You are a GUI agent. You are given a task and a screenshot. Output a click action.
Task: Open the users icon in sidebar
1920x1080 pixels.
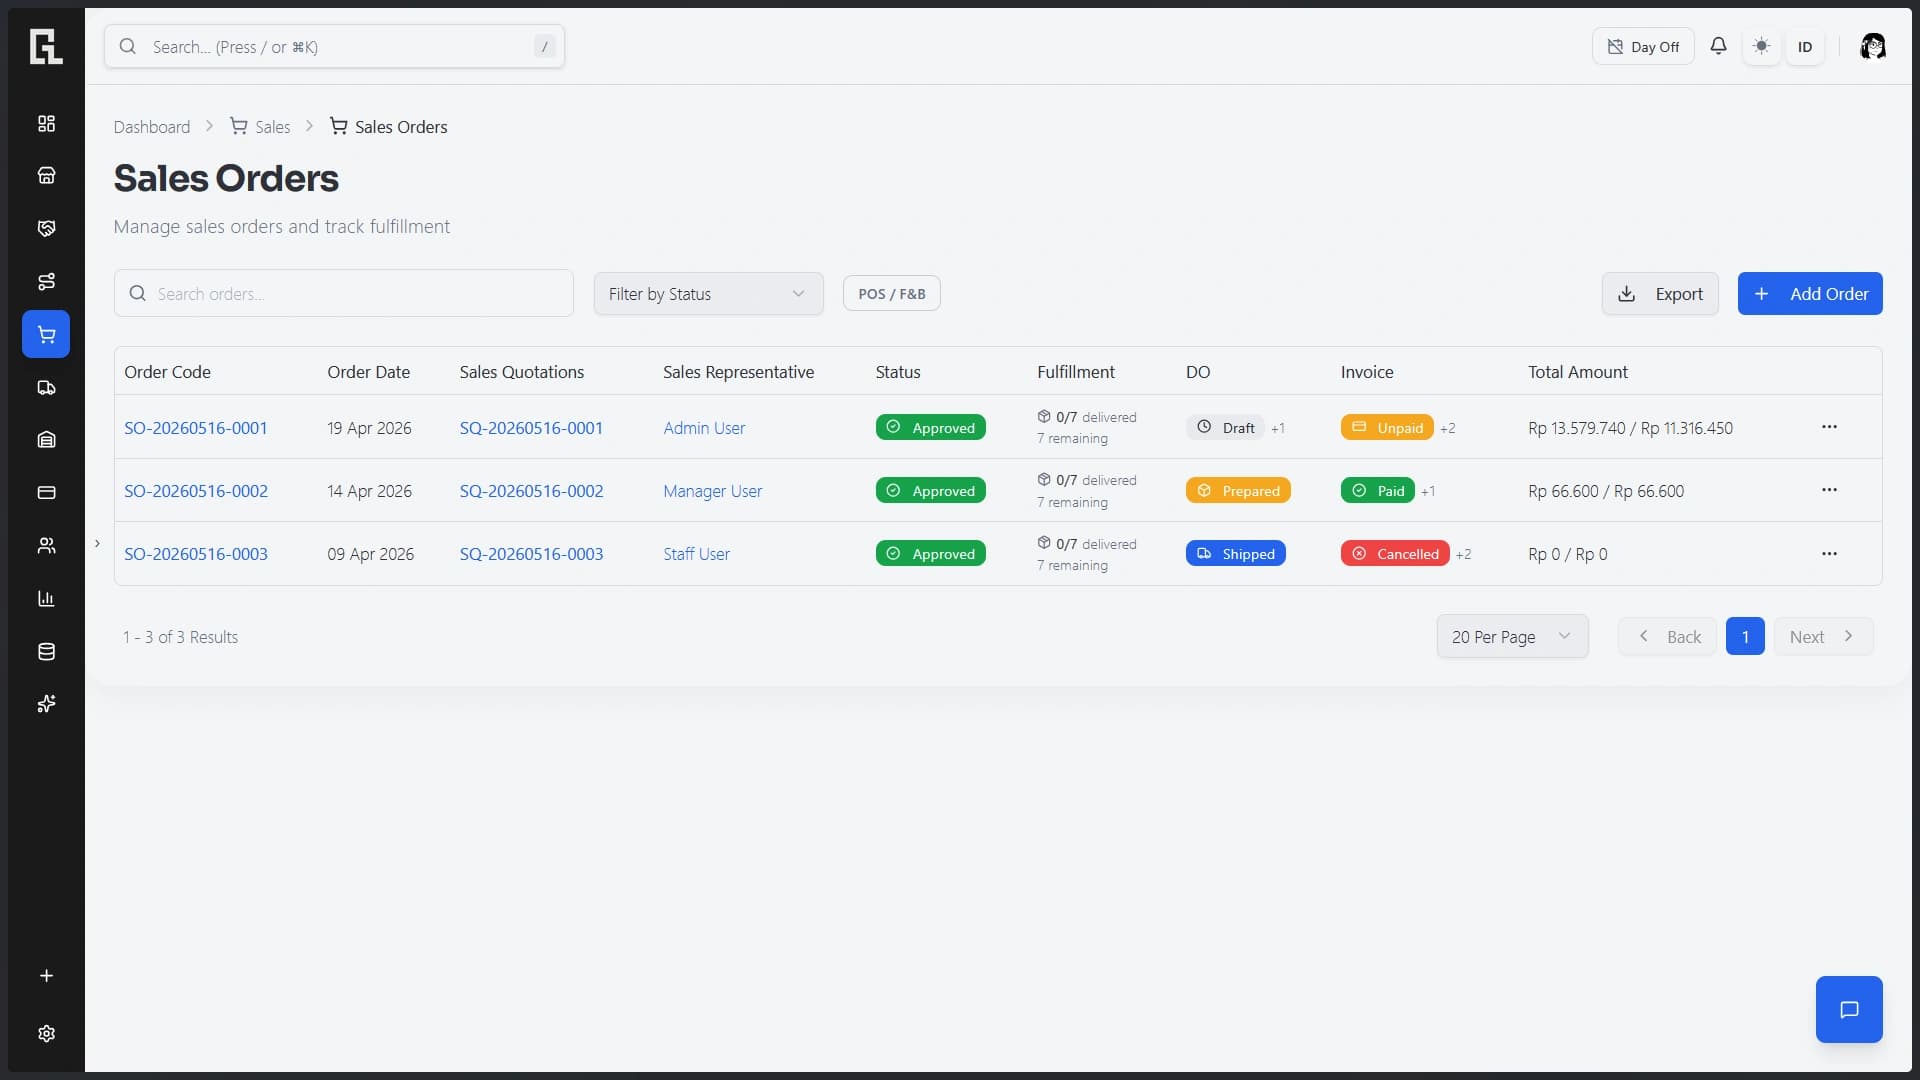point(46,545)
